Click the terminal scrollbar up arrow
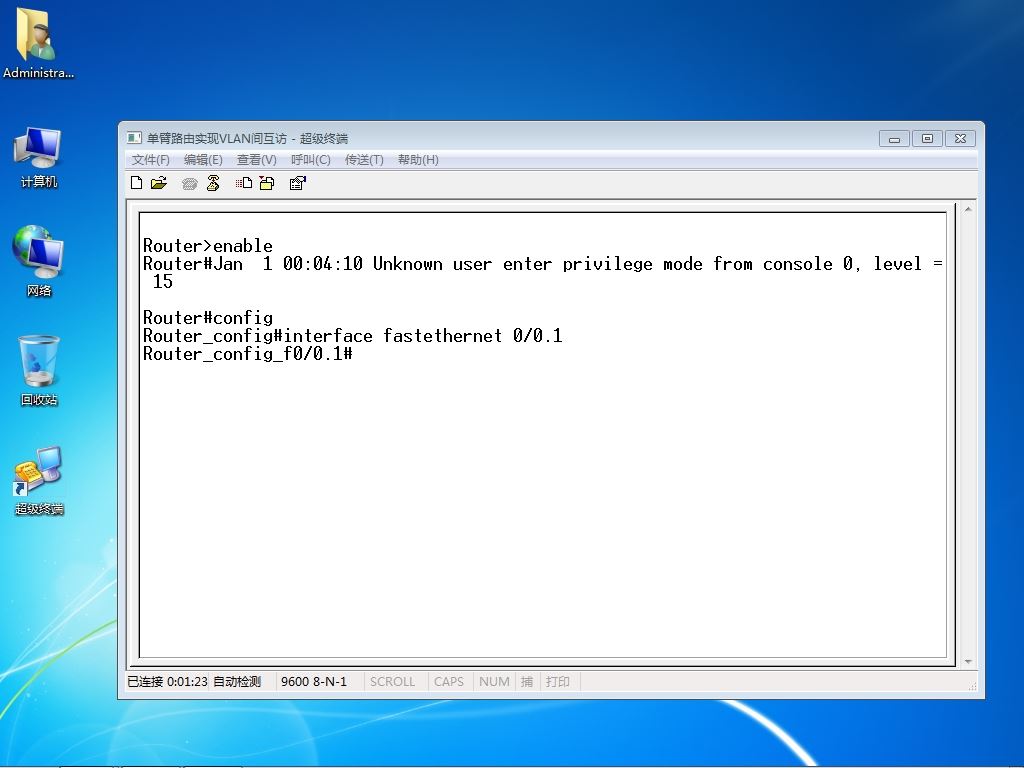Viewport: 1024px width, 768px height. pos(968,210)
